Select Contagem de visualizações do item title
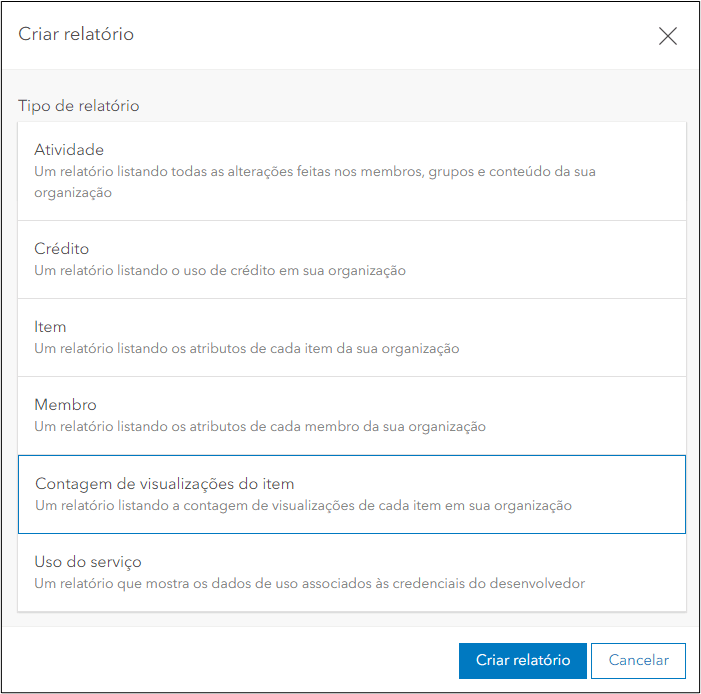Viewport: 701px width, 694px height. pyautogui.click(x=164, y=484)
